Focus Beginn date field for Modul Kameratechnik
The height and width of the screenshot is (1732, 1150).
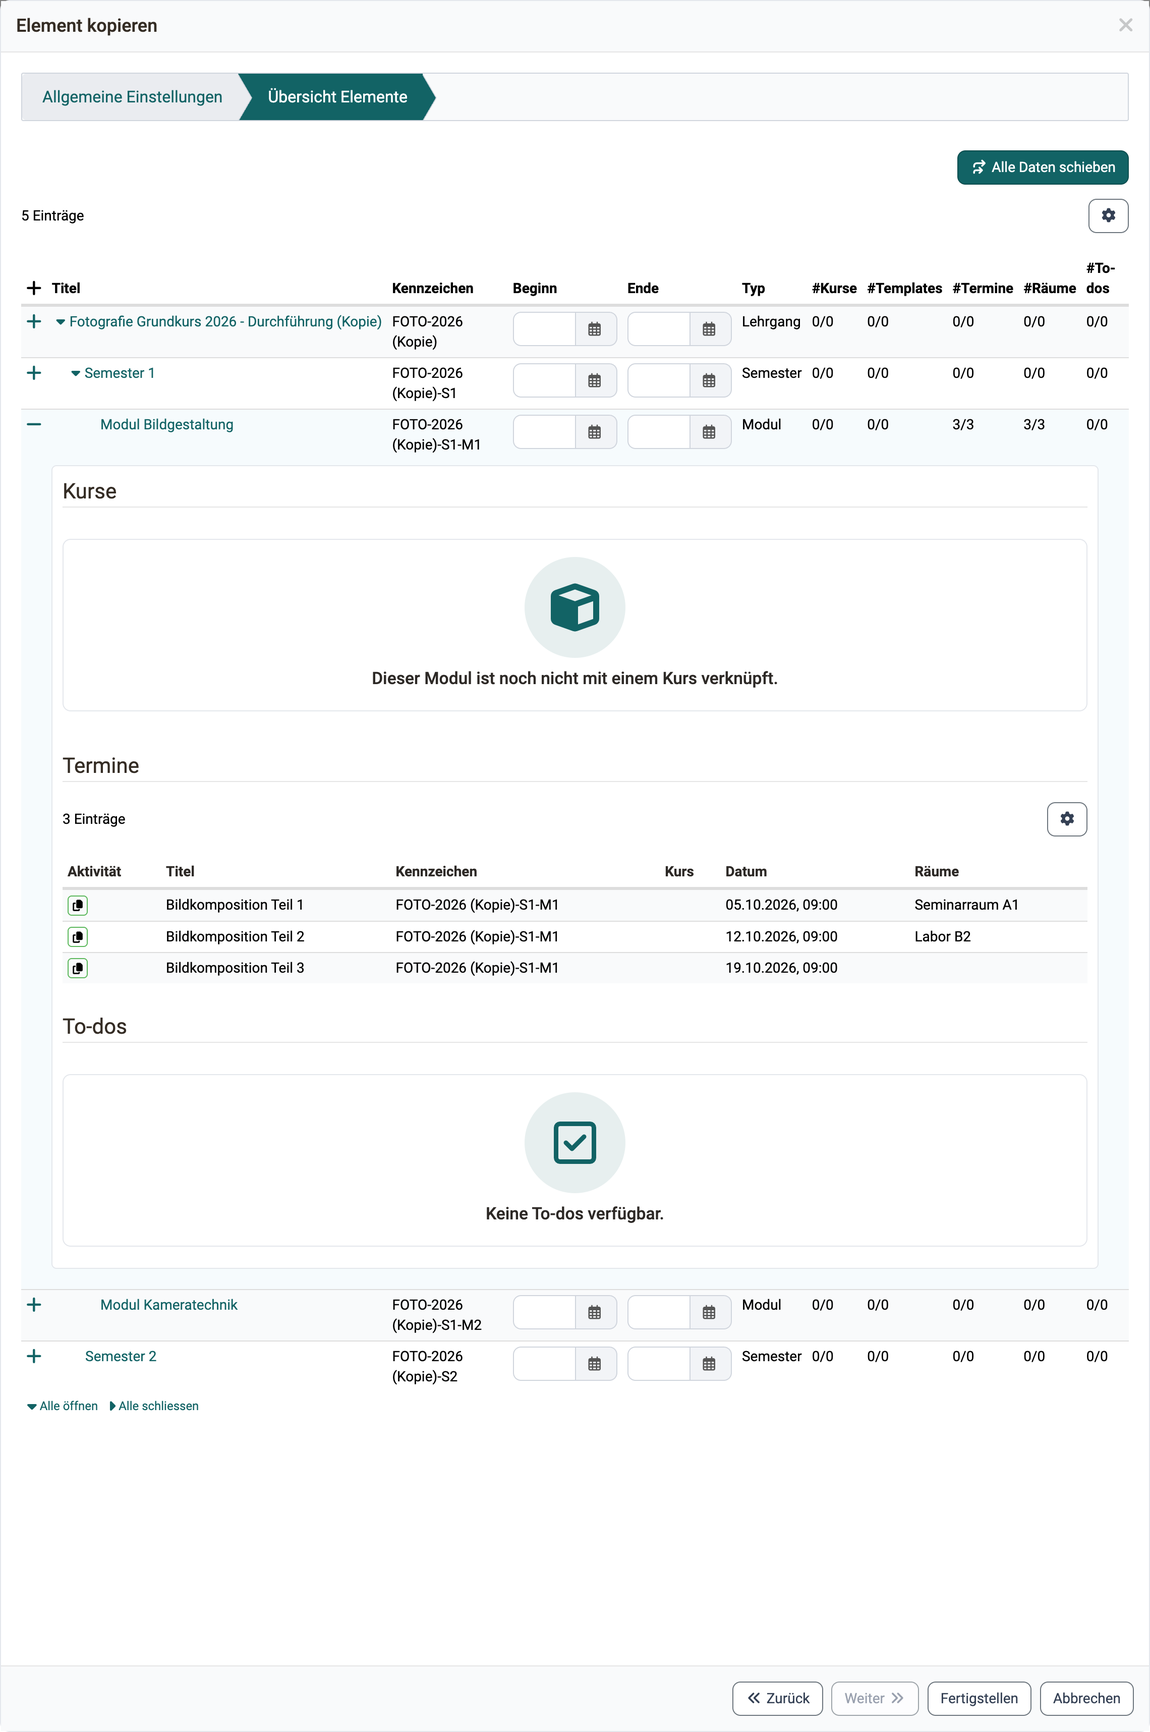(545, 1313)
